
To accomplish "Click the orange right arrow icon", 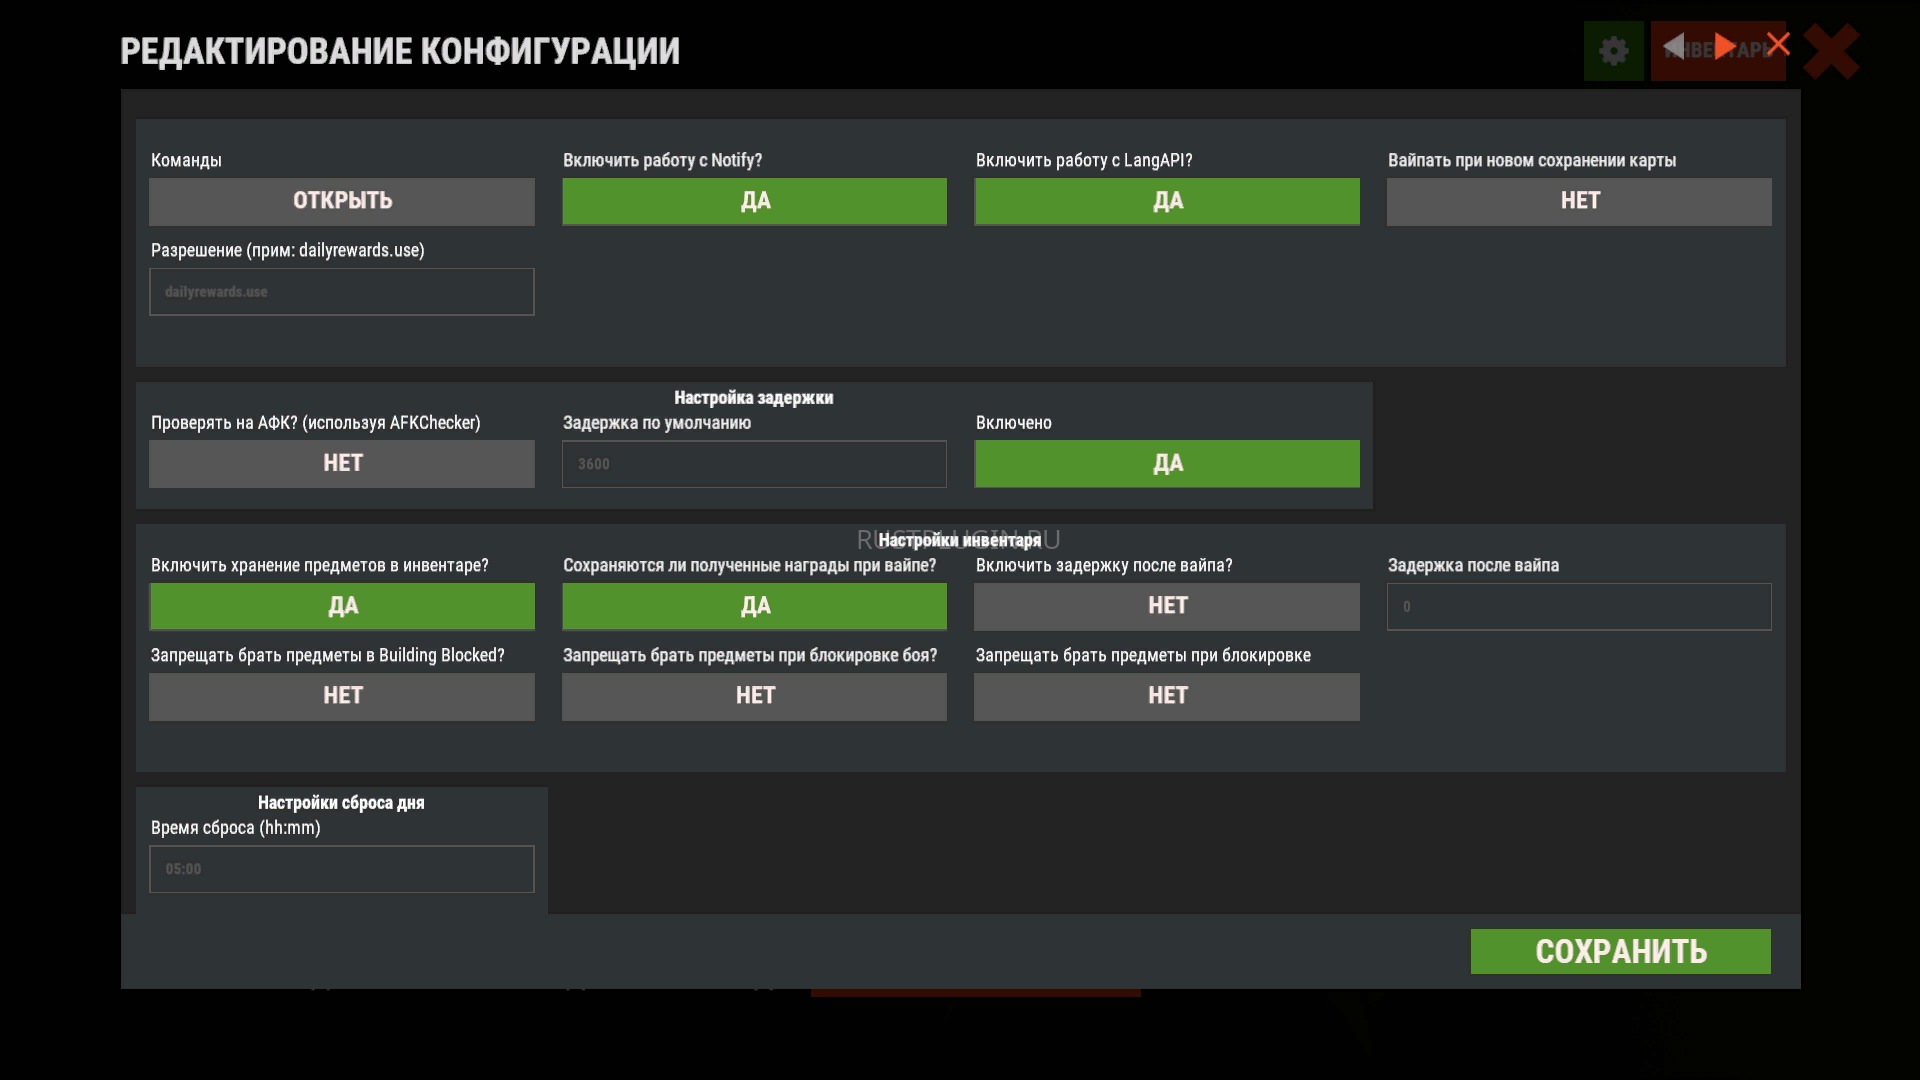I will coord(1725,46).
